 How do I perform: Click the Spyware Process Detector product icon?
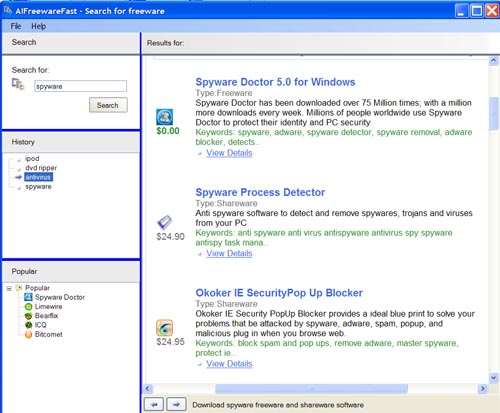point(164,222)
